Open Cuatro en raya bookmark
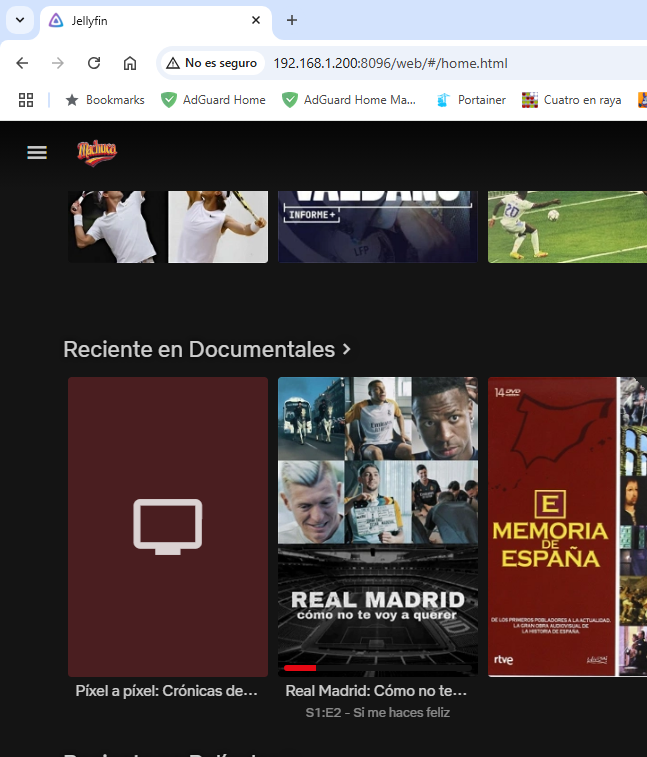Viewport: 647px width, 757px height. pyautogui.click(x=572, y=100)
